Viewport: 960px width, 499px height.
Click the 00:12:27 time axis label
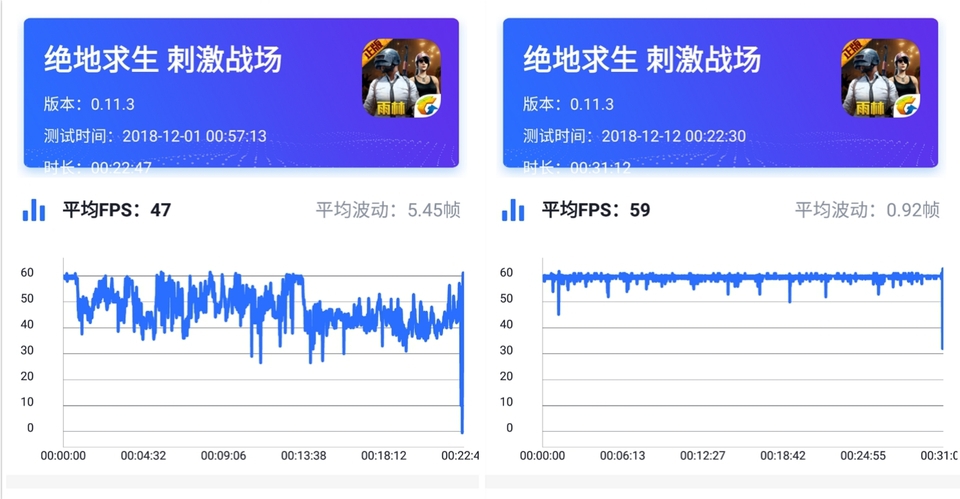tap(703, 456)
